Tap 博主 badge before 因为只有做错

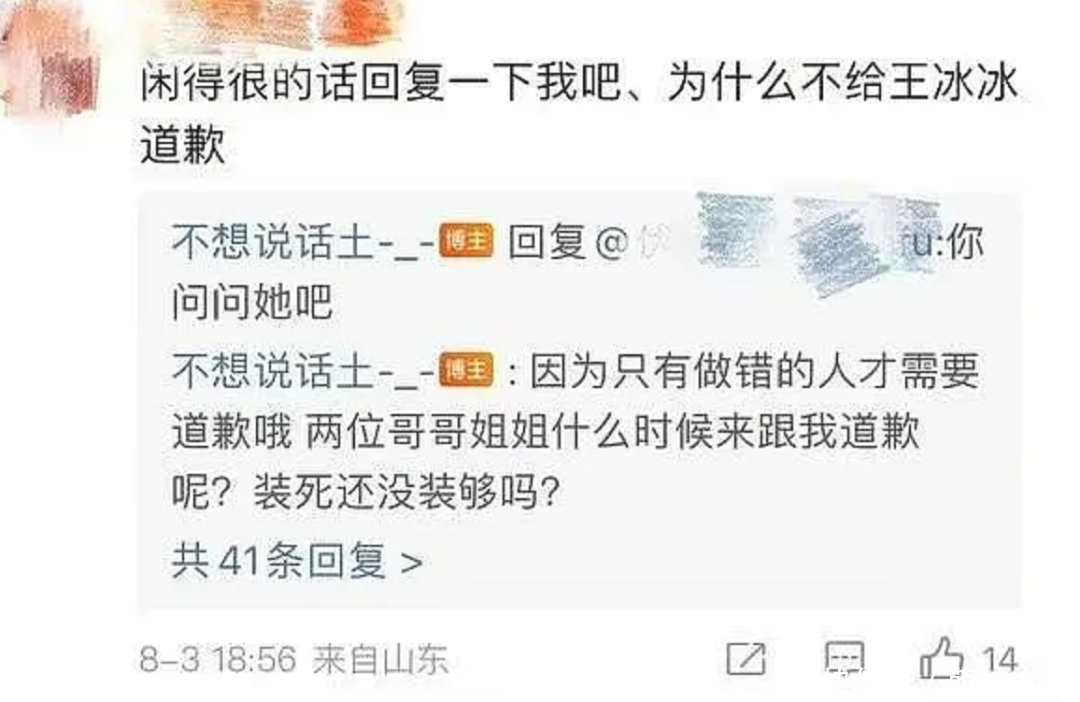pos(466,370)
